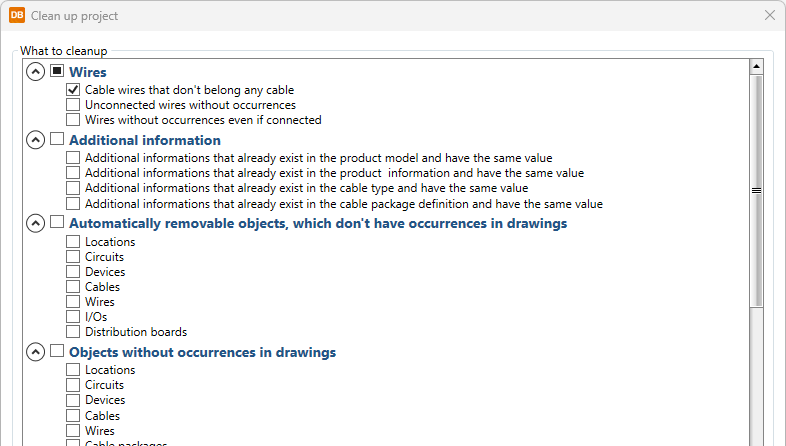Viewport: 786px width, 446px height.
Task: Close the Clean up project dialog
Action: coord(770,15)
